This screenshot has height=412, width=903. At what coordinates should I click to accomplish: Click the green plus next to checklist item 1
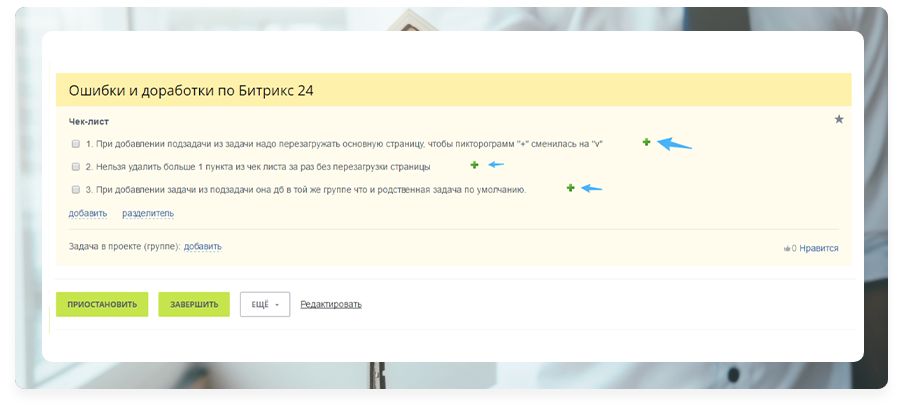pyautogui.click(x=646, y=142)
